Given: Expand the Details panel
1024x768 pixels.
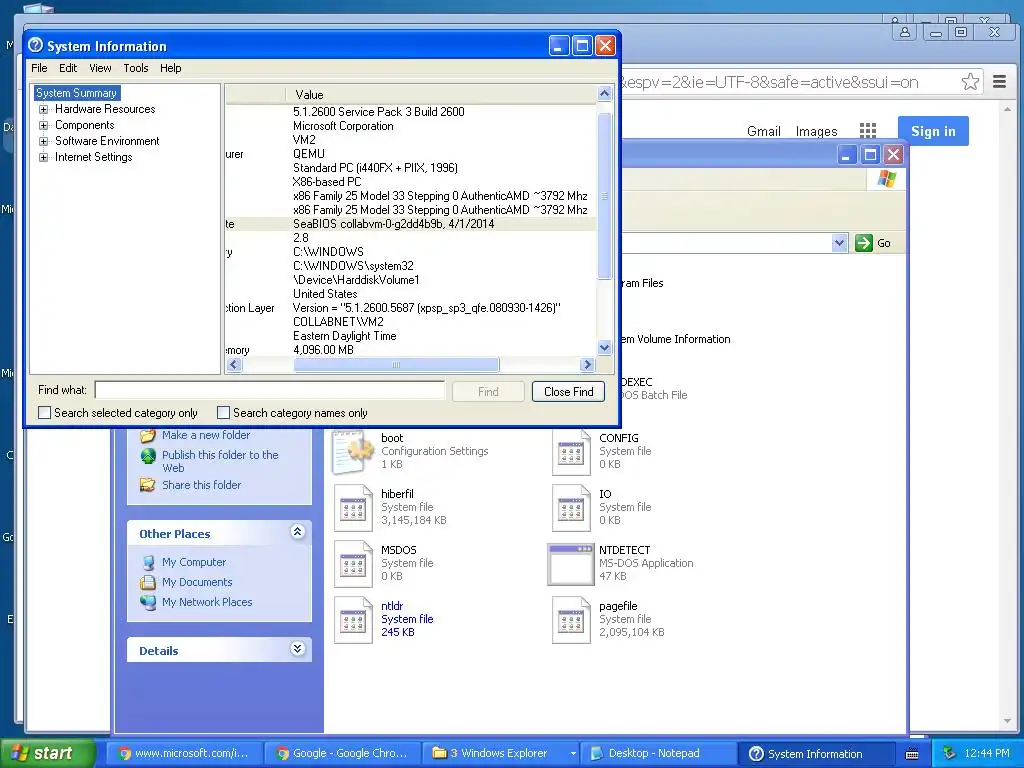Looking at the screenshot, I should click(x=298, y=648).
